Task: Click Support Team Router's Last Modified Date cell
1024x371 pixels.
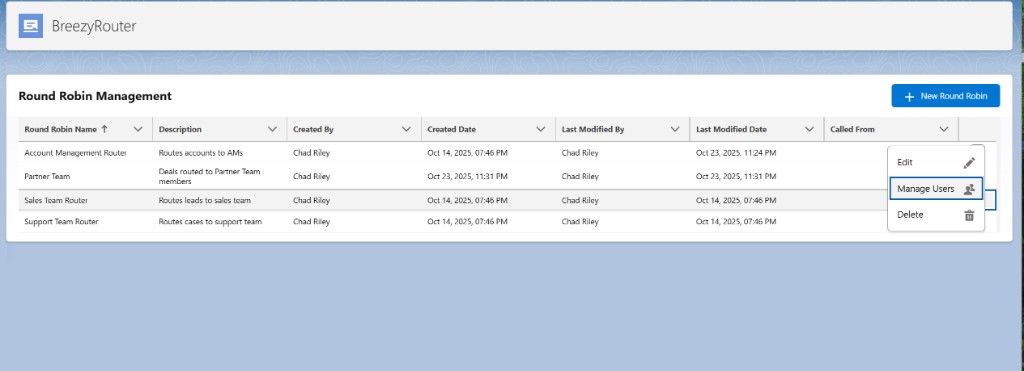Action: pyautogui.click(x=736, y=222)
